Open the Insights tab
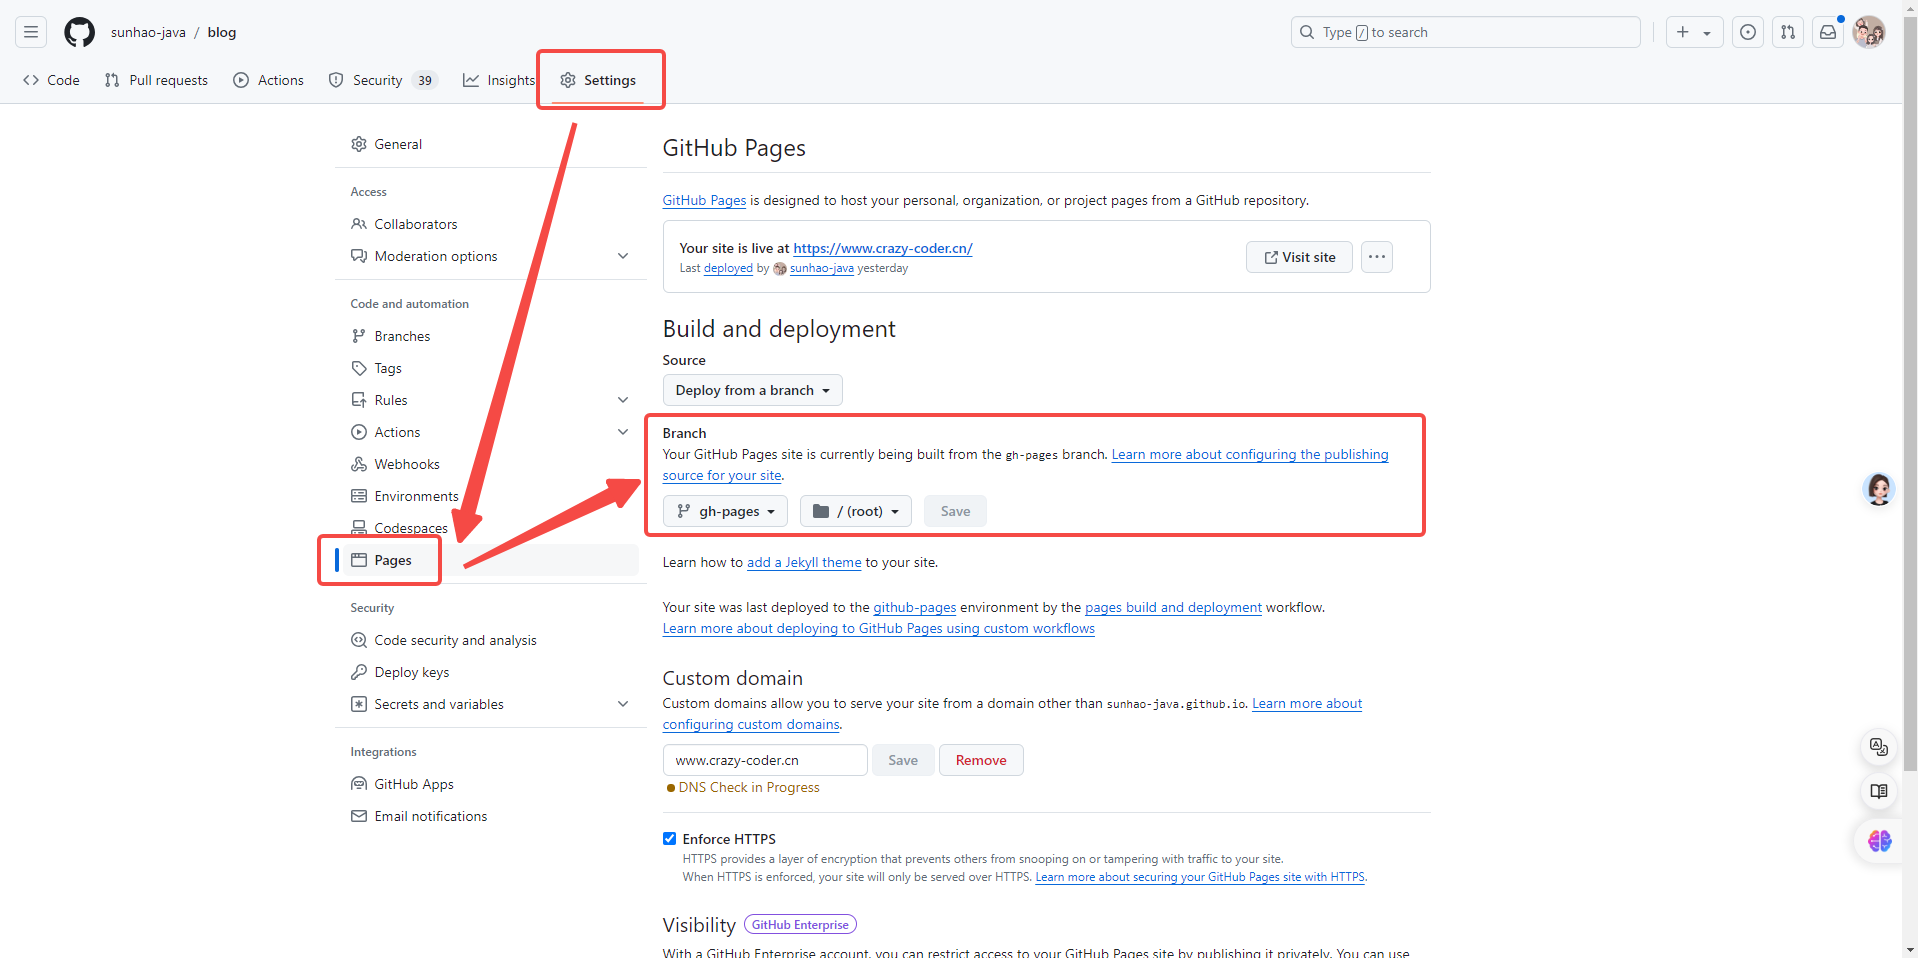 499,80
